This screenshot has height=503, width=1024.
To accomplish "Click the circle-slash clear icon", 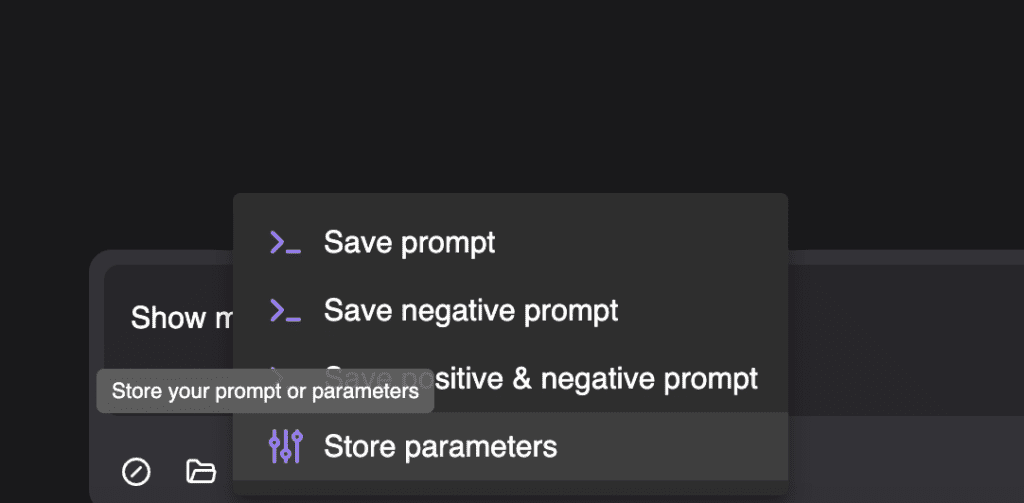I will (136, 471).
